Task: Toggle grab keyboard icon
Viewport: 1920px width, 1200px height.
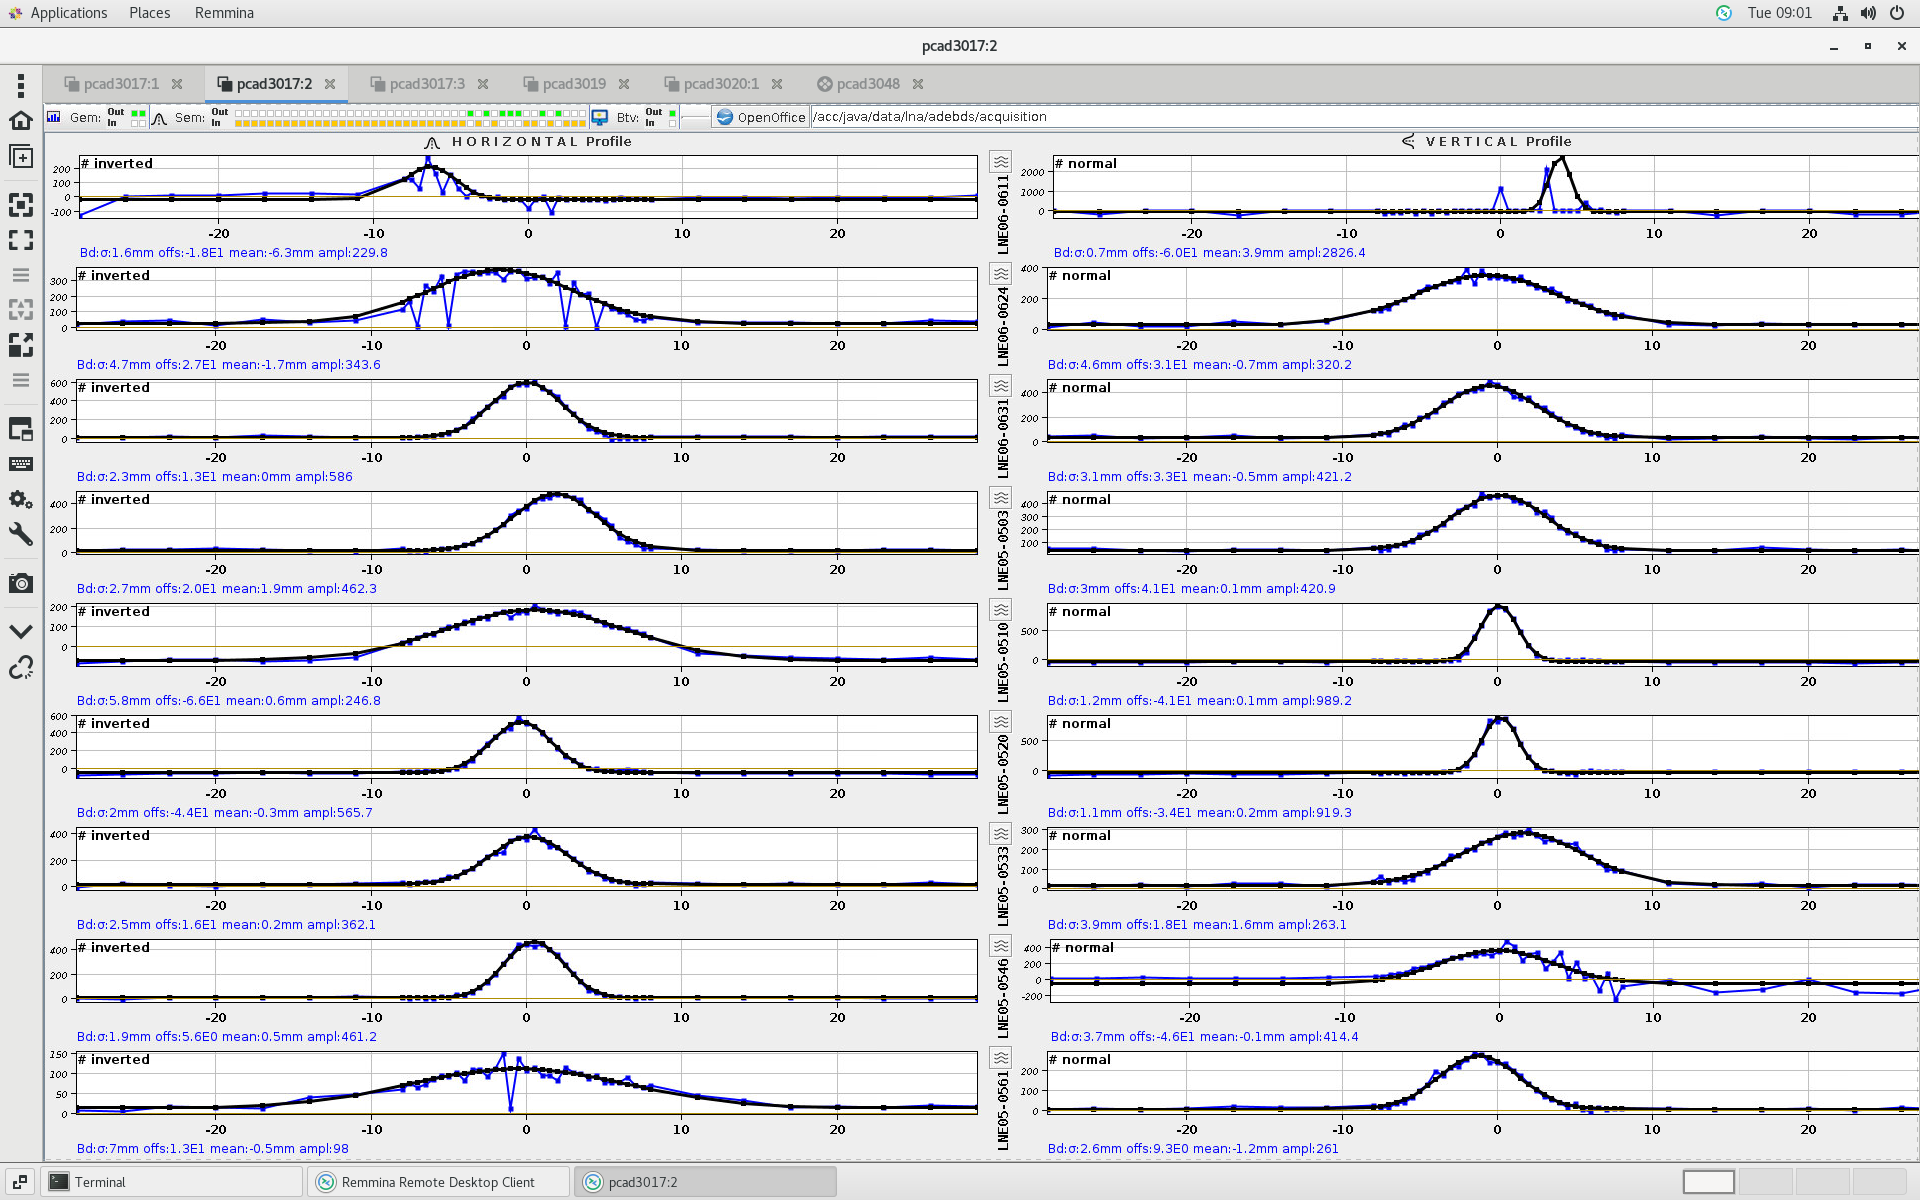Action: click(20, 464)
